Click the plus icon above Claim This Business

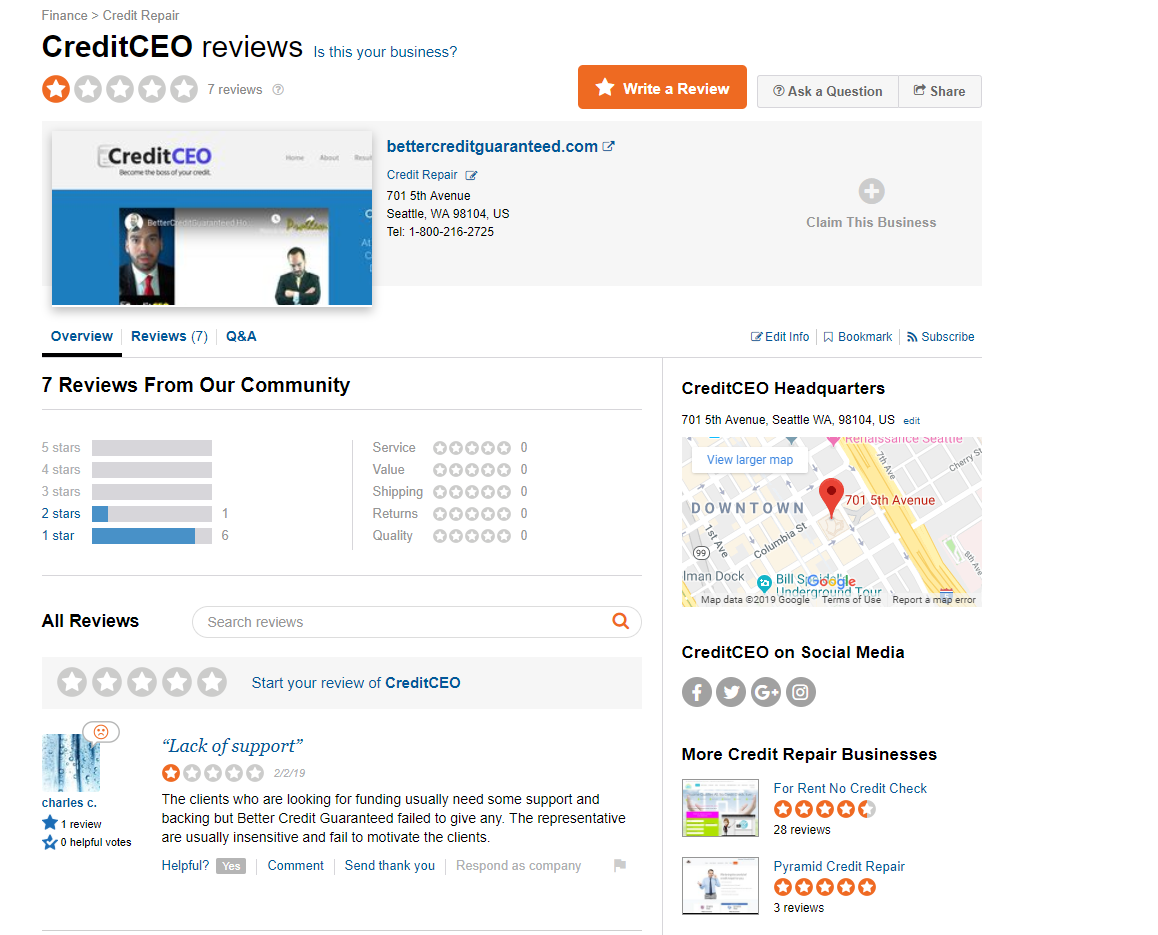[871, 191]
